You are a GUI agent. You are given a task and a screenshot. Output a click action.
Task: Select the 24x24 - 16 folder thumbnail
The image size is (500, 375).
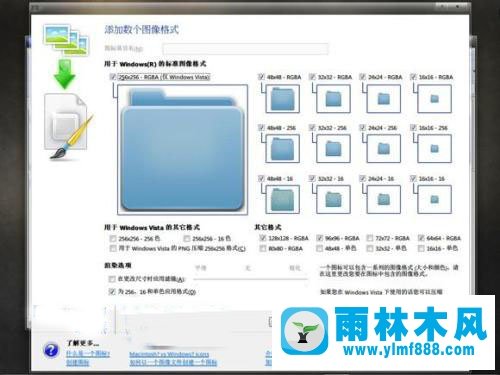pos(384,199)
